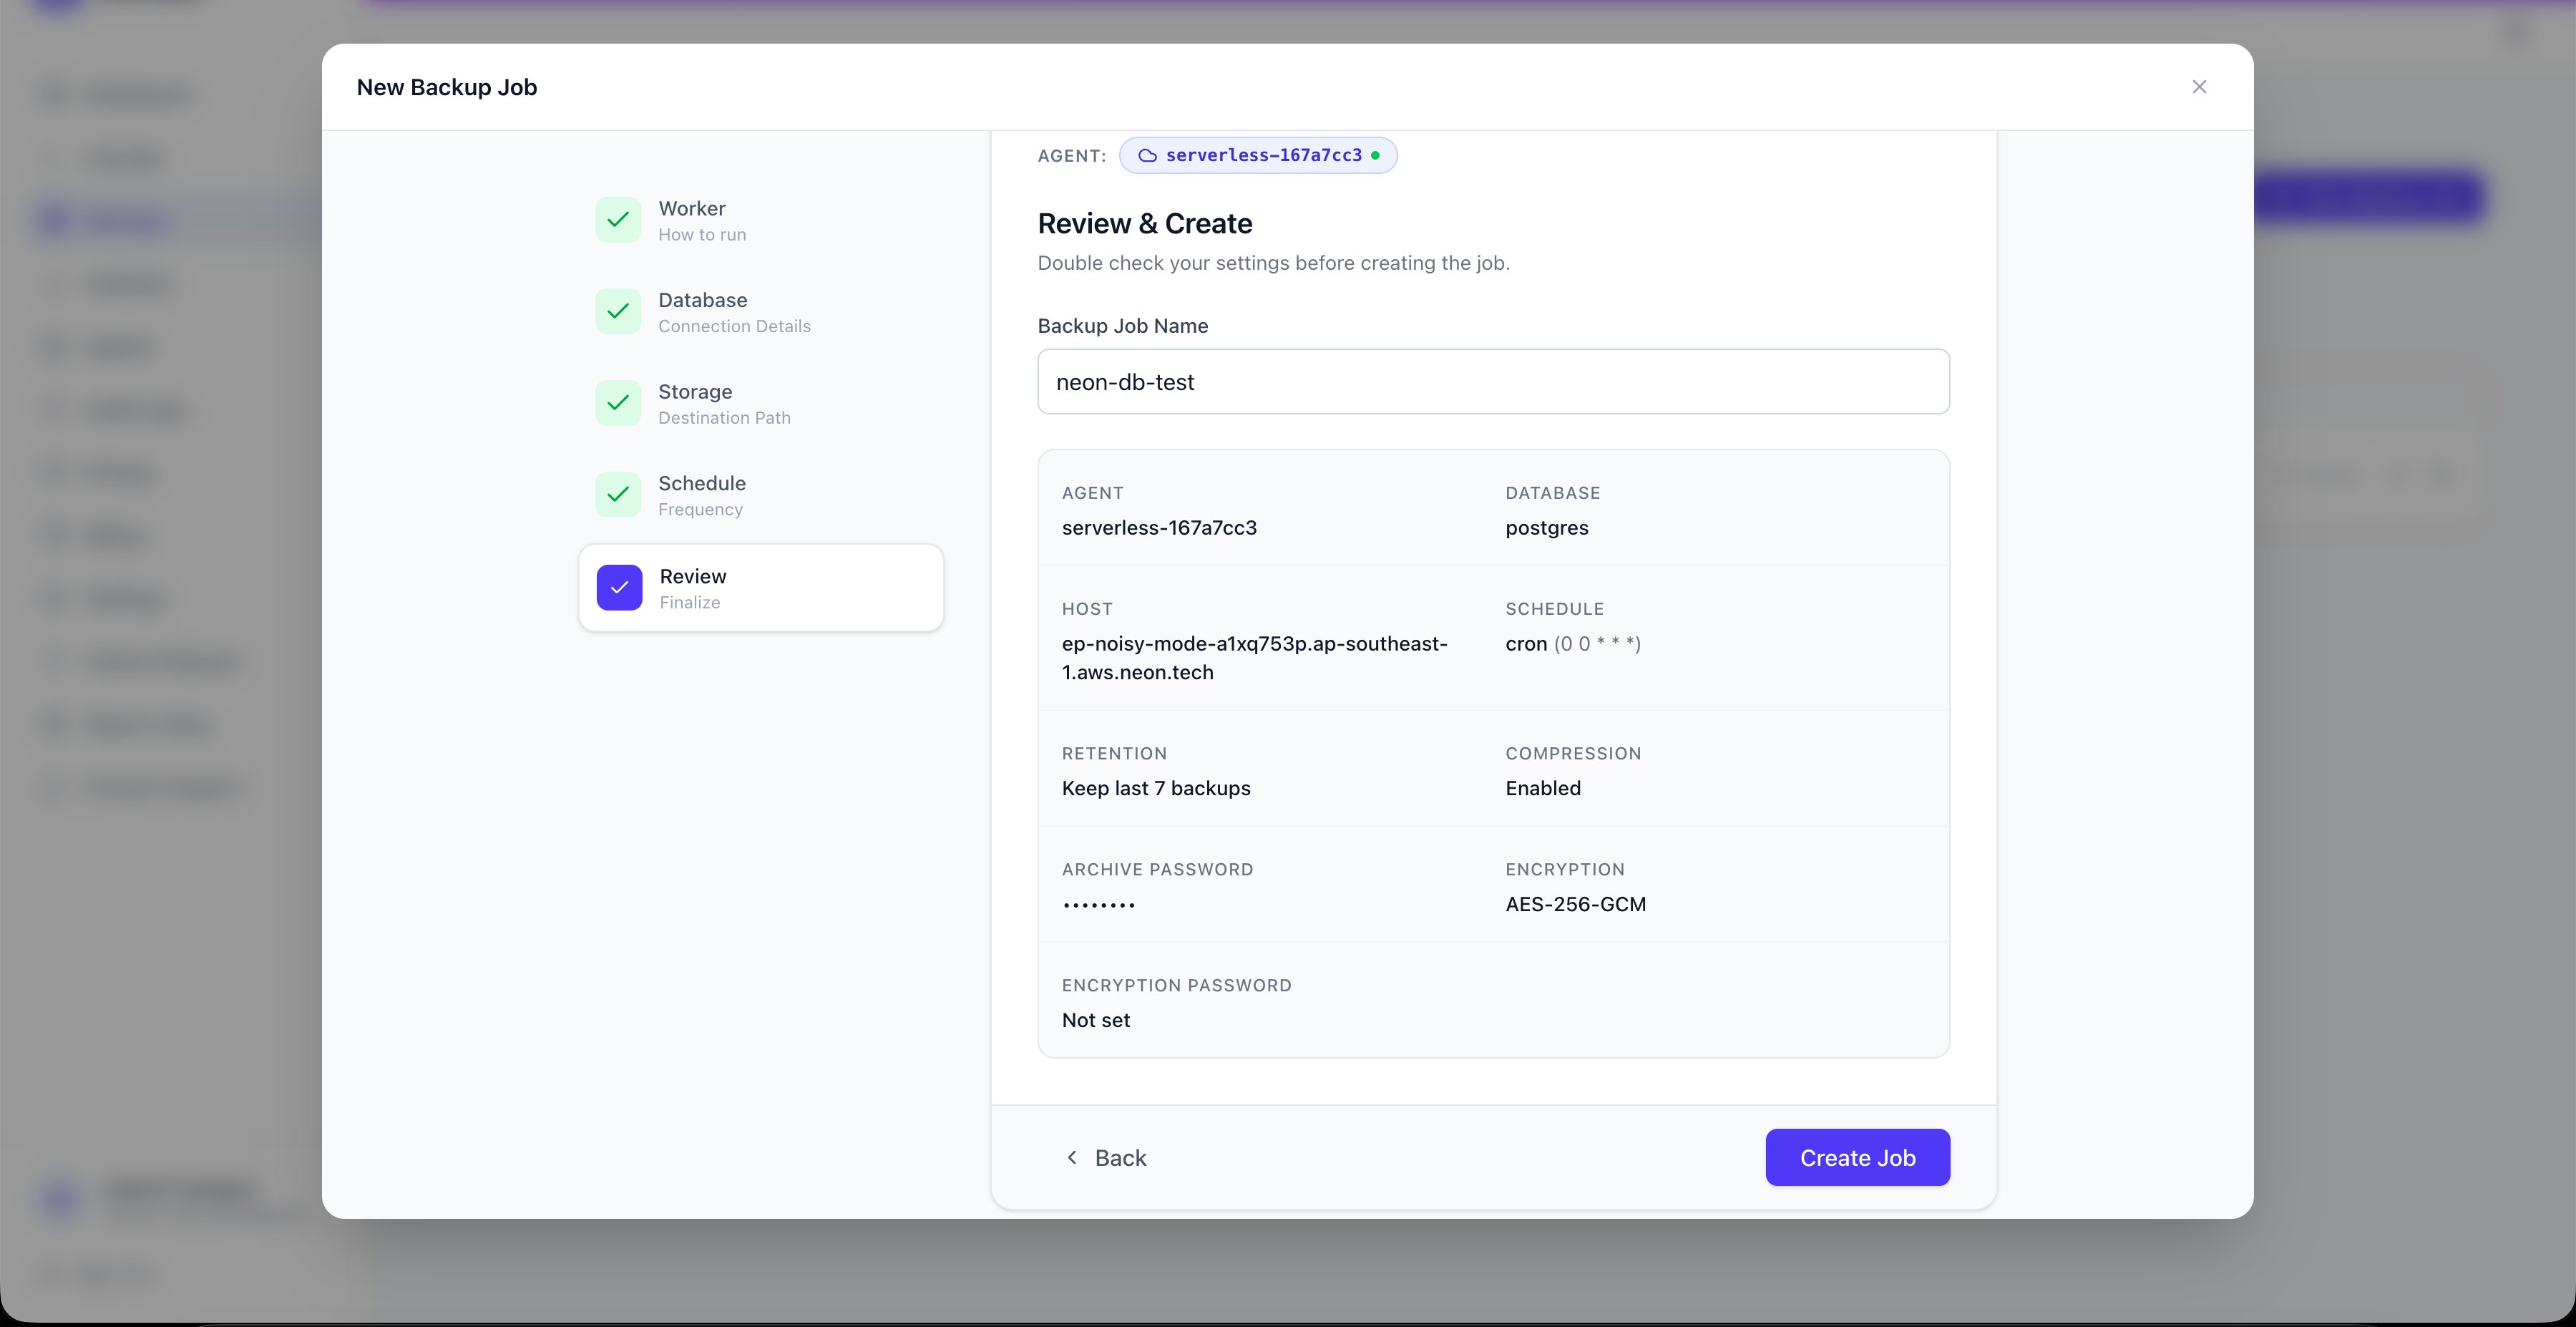The height and width of the screenshot is (1327, 2576).
Task: Open the Database Connection Details step
Action: (761, 312)
